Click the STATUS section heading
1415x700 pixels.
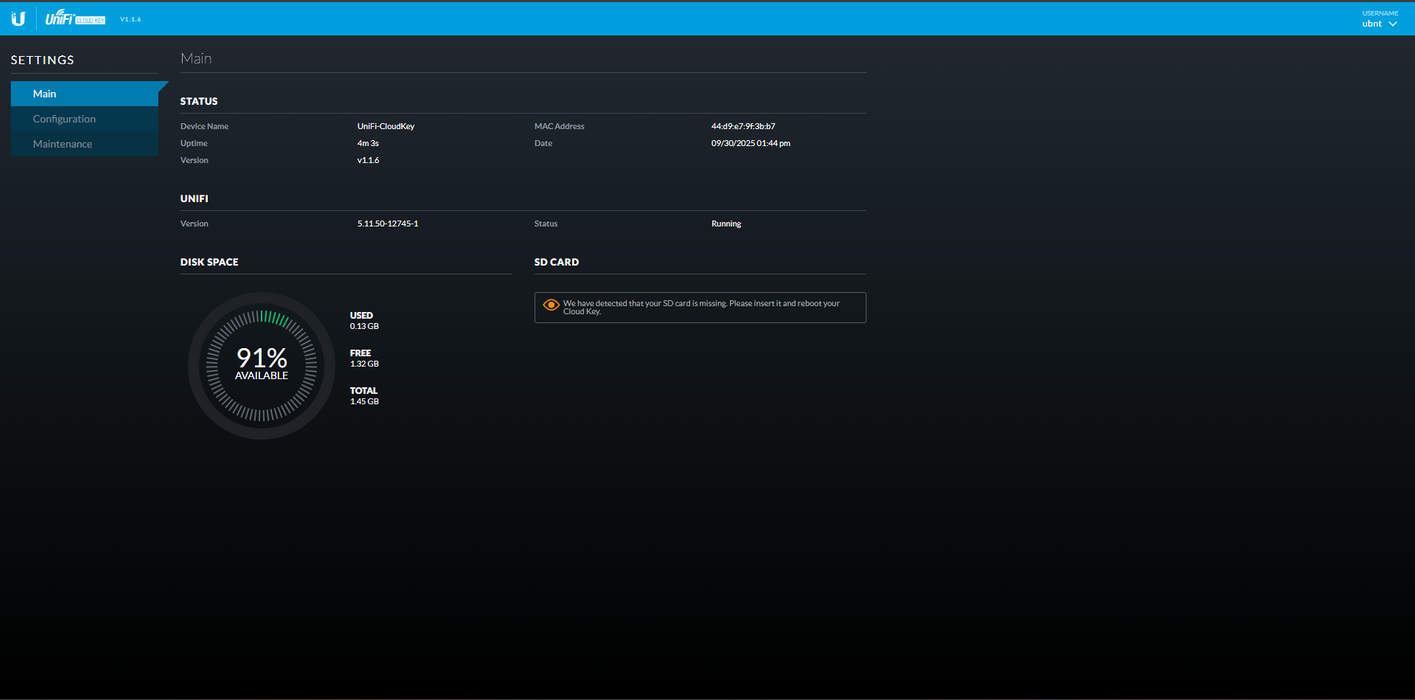(199, 101)
